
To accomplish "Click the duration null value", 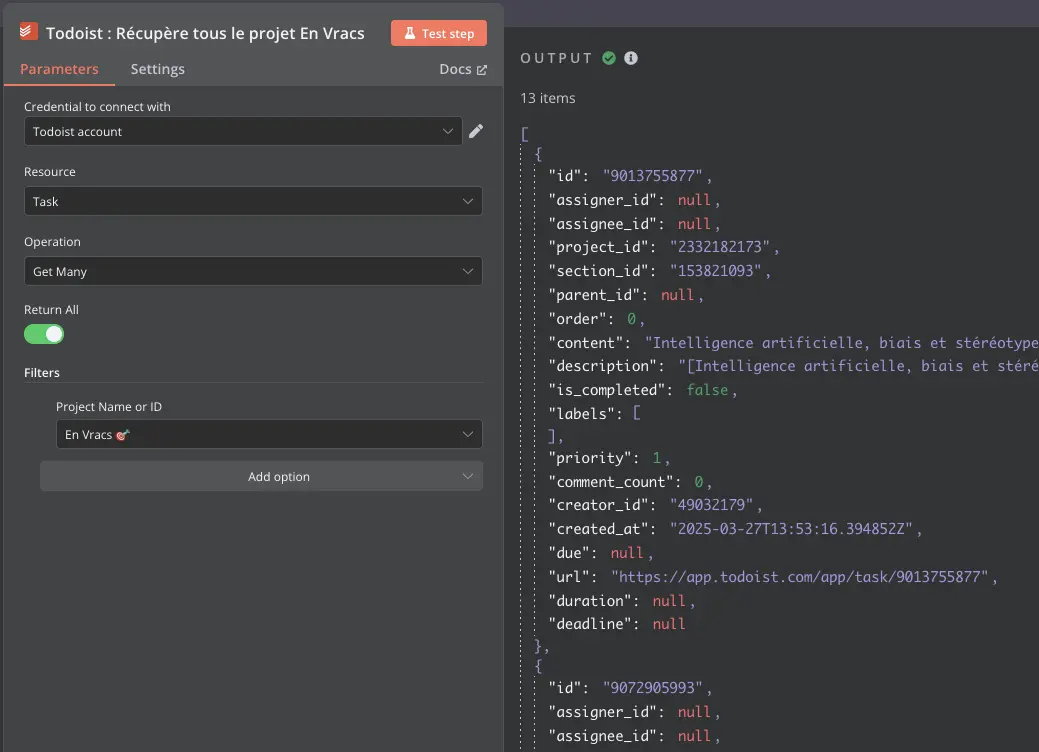I will click(669, 600).
